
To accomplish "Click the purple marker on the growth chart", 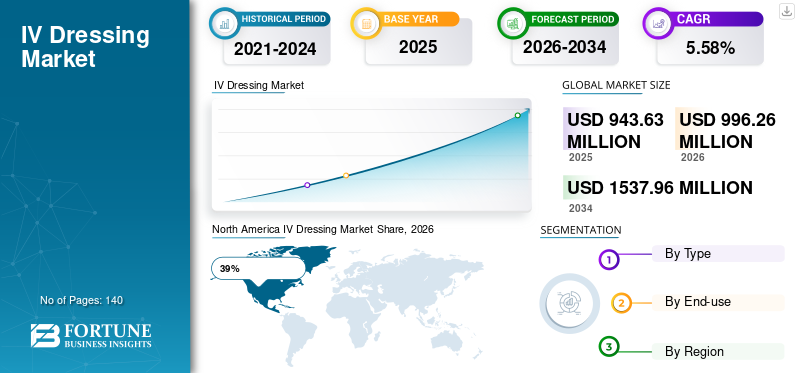I will coord(307,185).
